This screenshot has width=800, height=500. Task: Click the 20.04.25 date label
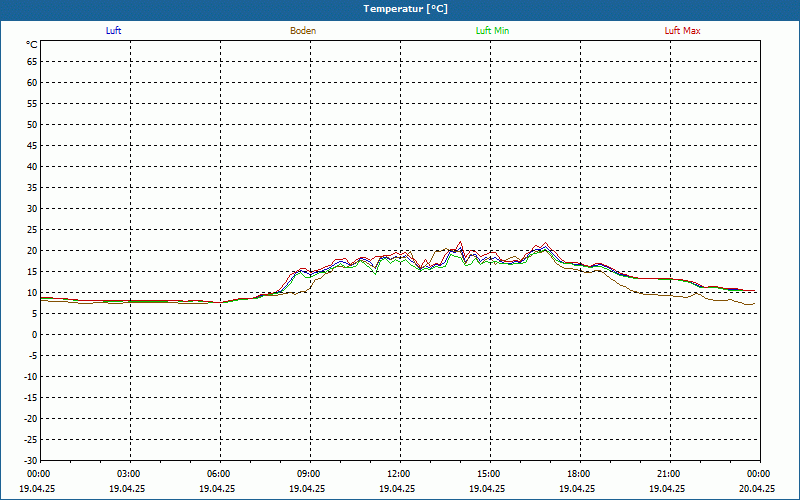[757, 488]
